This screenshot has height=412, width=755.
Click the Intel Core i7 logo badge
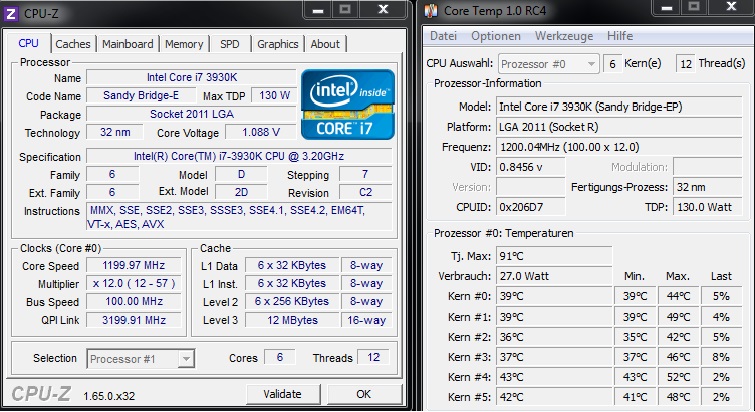[348, 104]
